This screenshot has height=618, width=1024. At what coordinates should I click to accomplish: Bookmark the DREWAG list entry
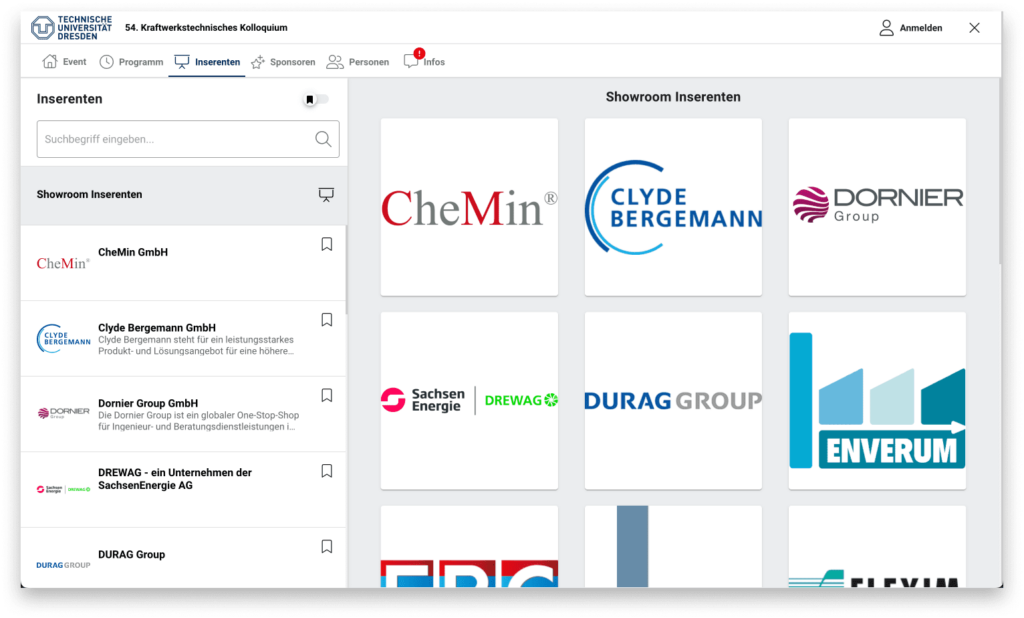point(326,471)
